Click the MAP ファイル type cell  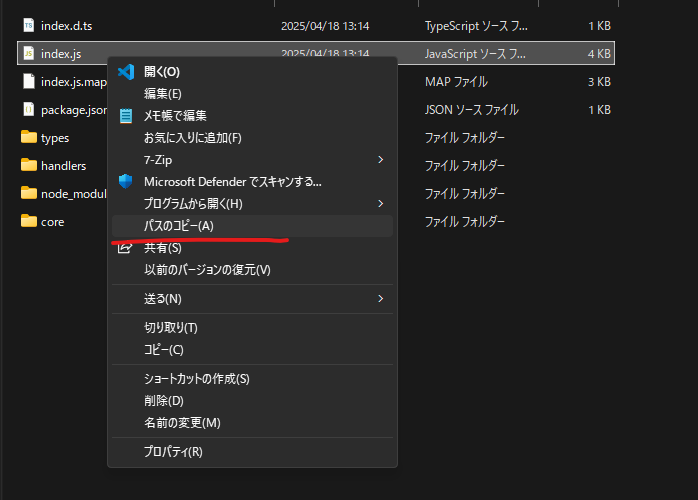click(456, 82)
